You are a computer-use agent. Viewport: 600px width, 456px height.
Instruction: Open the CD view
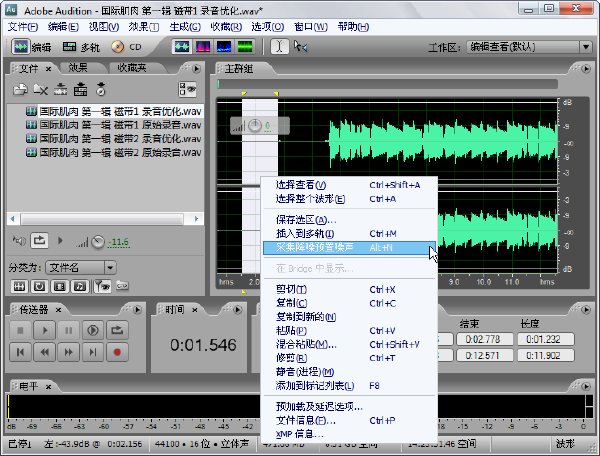pyautogui.click(x=127, y=47)
